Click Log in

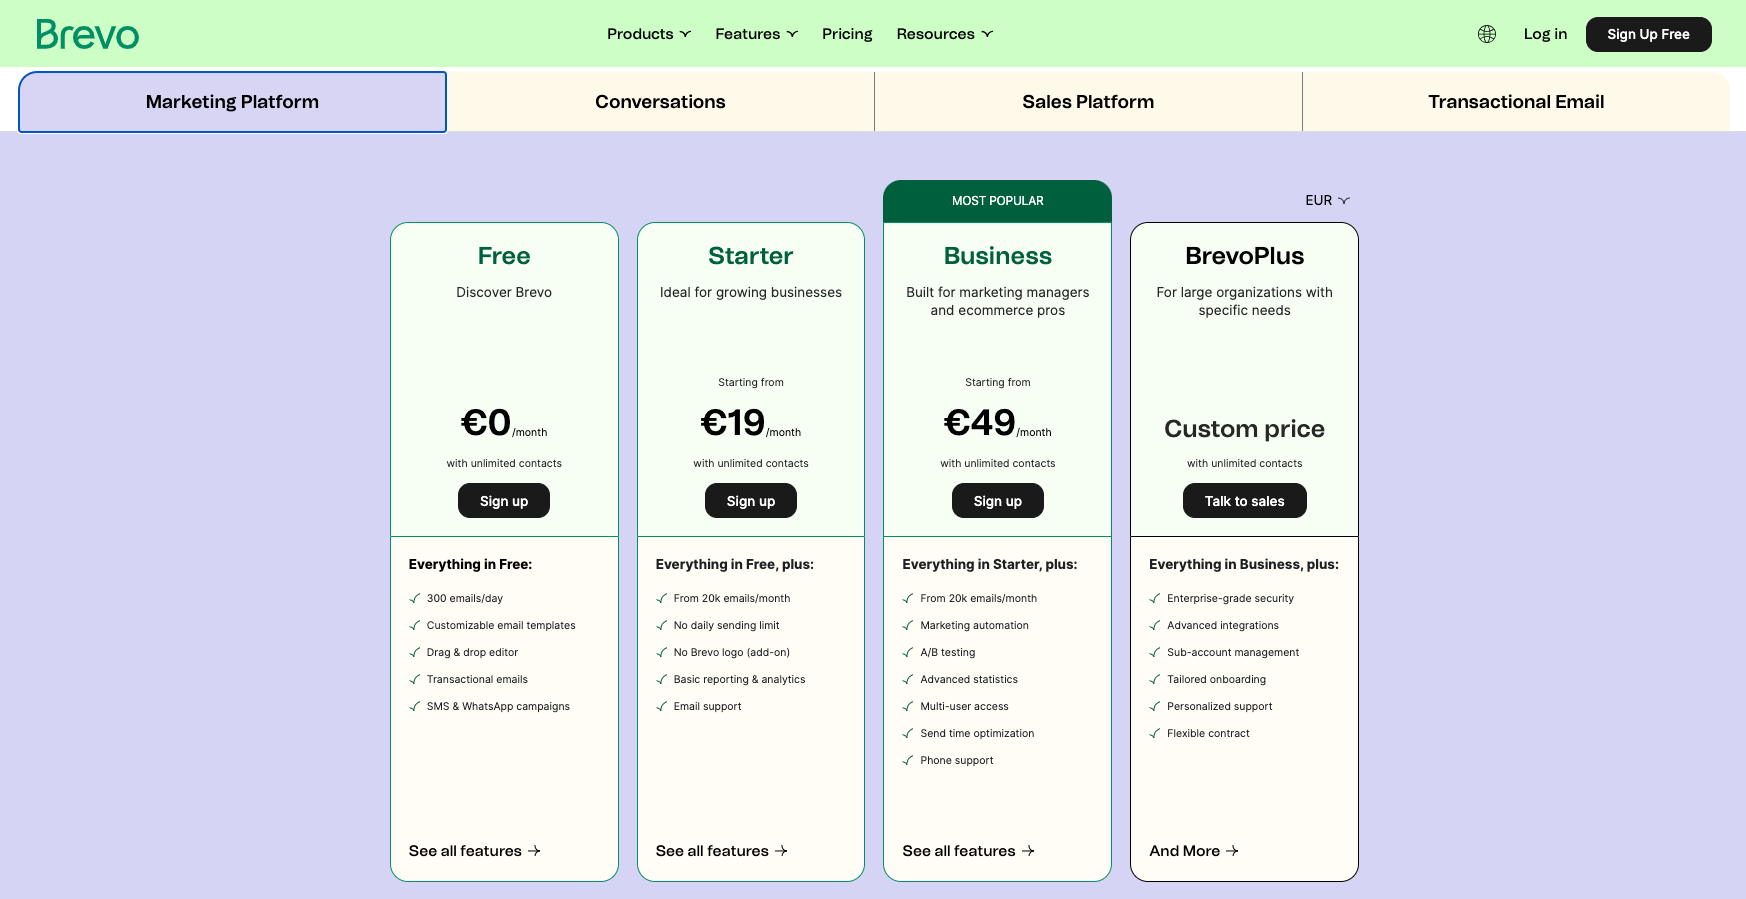pos(1545,34)
